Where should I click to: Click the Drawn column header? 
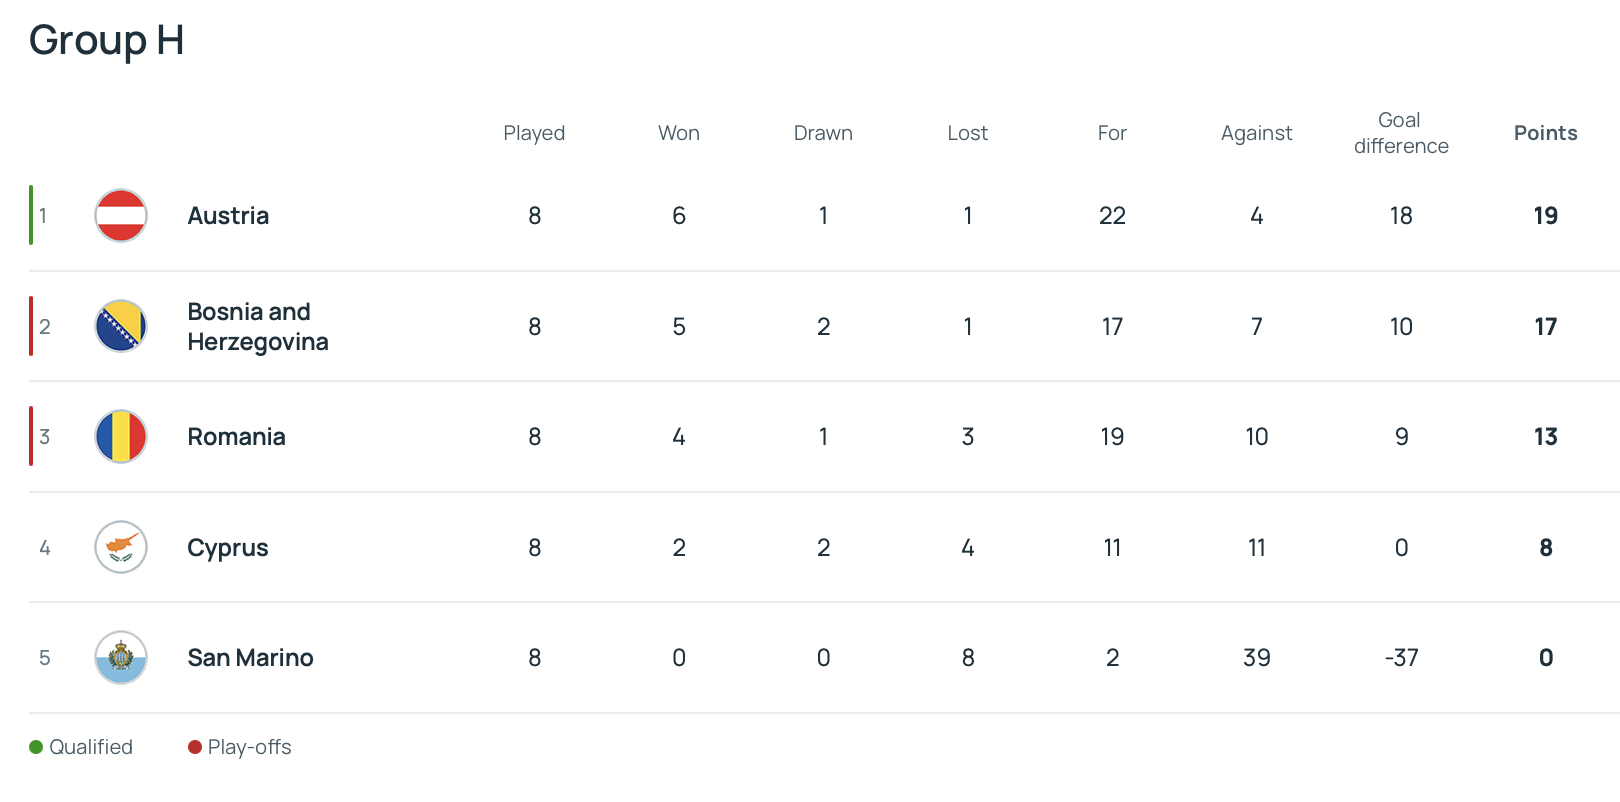pyautogui.click(x=823, y=133)
